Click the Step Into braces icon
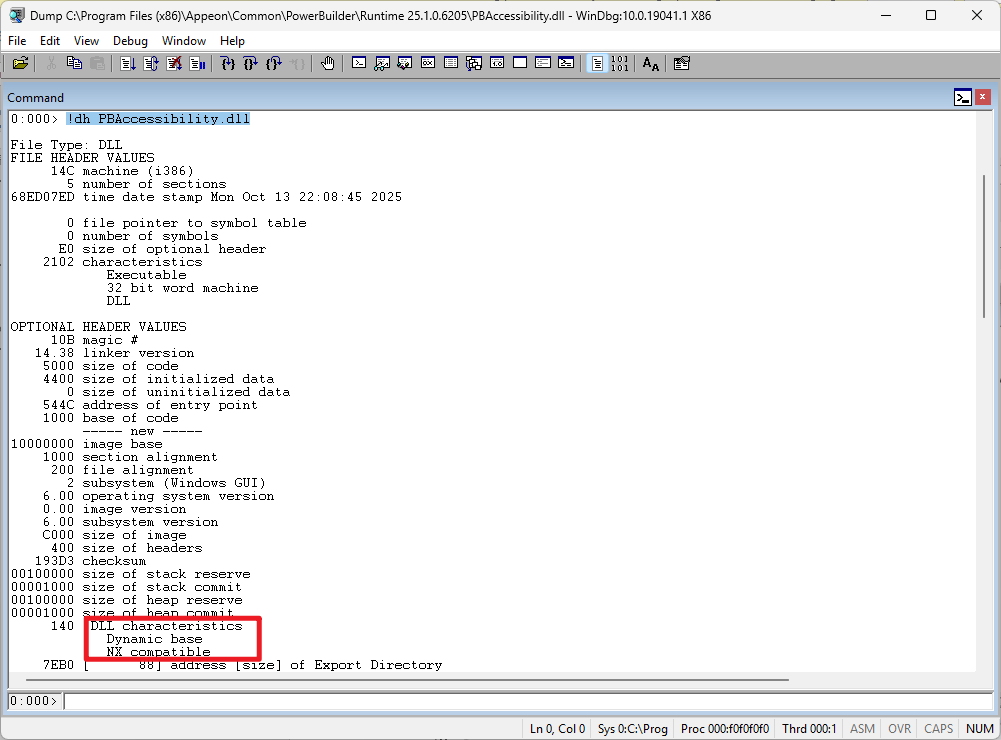This screenshot has height=740, width=1001. [228, 63]
